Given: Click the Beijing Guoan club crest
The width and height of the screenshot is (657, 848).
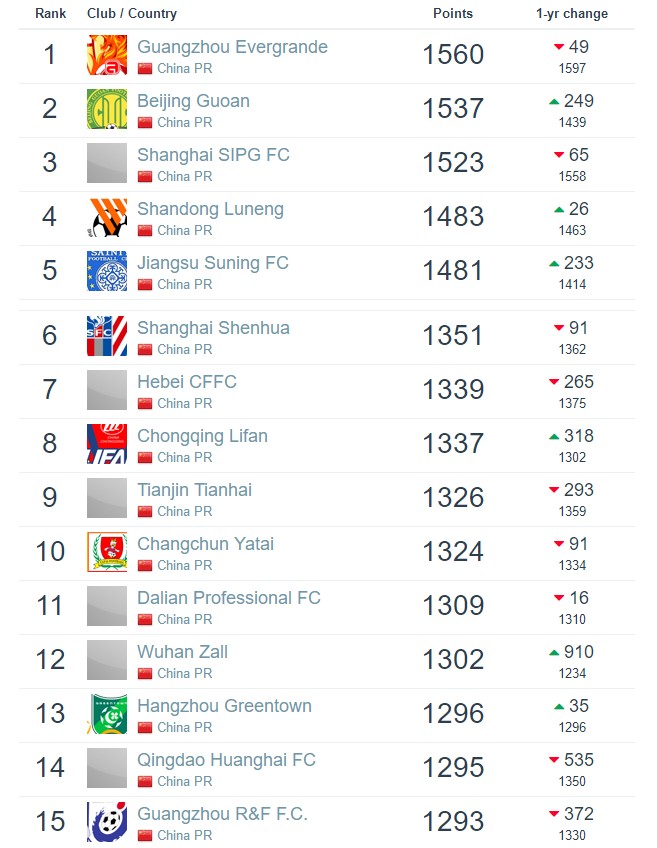Looking at the screenshot, I should pos(107,109).
